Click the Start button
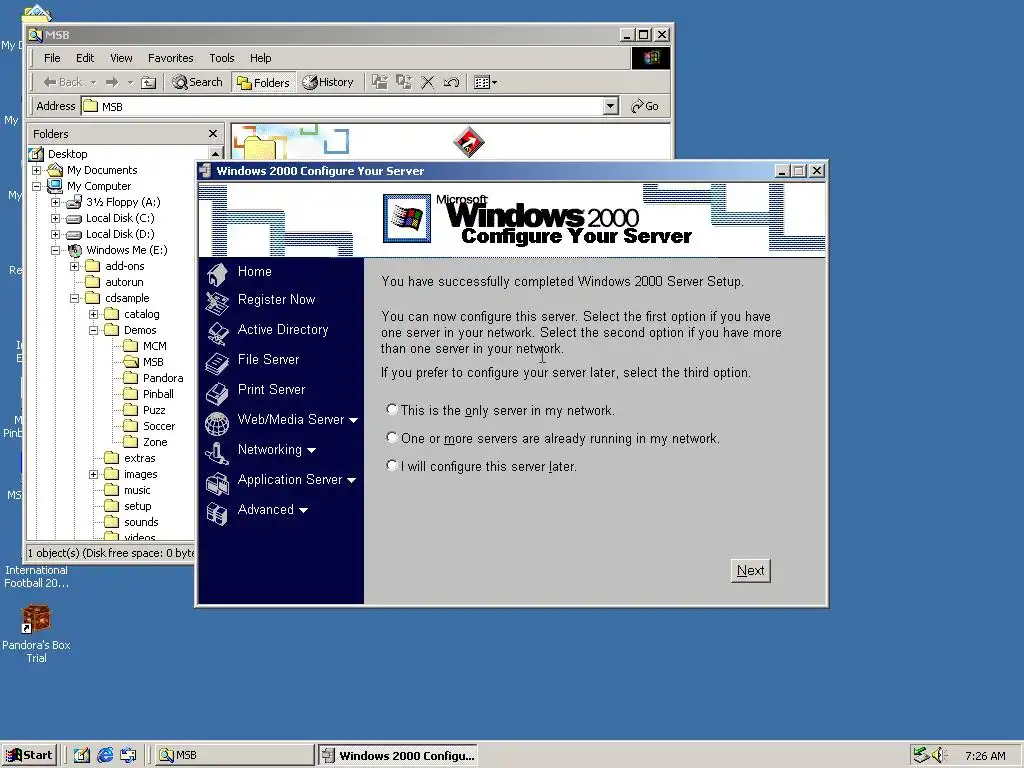 pyautogui.click(x=29, y=755)
